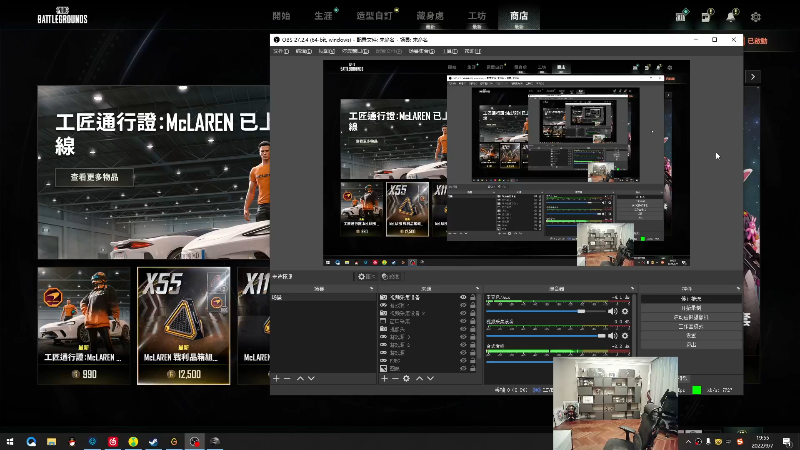Click the top button in OBS controls panel
The image size is (800, 450).
(x=691, y=299)
